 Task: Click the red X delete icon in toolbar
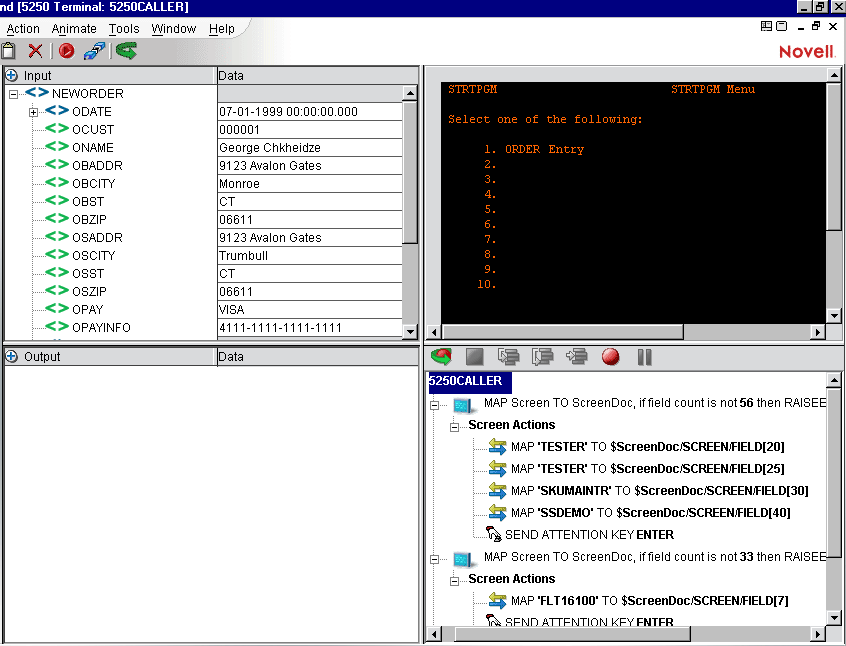pos(35,51)
